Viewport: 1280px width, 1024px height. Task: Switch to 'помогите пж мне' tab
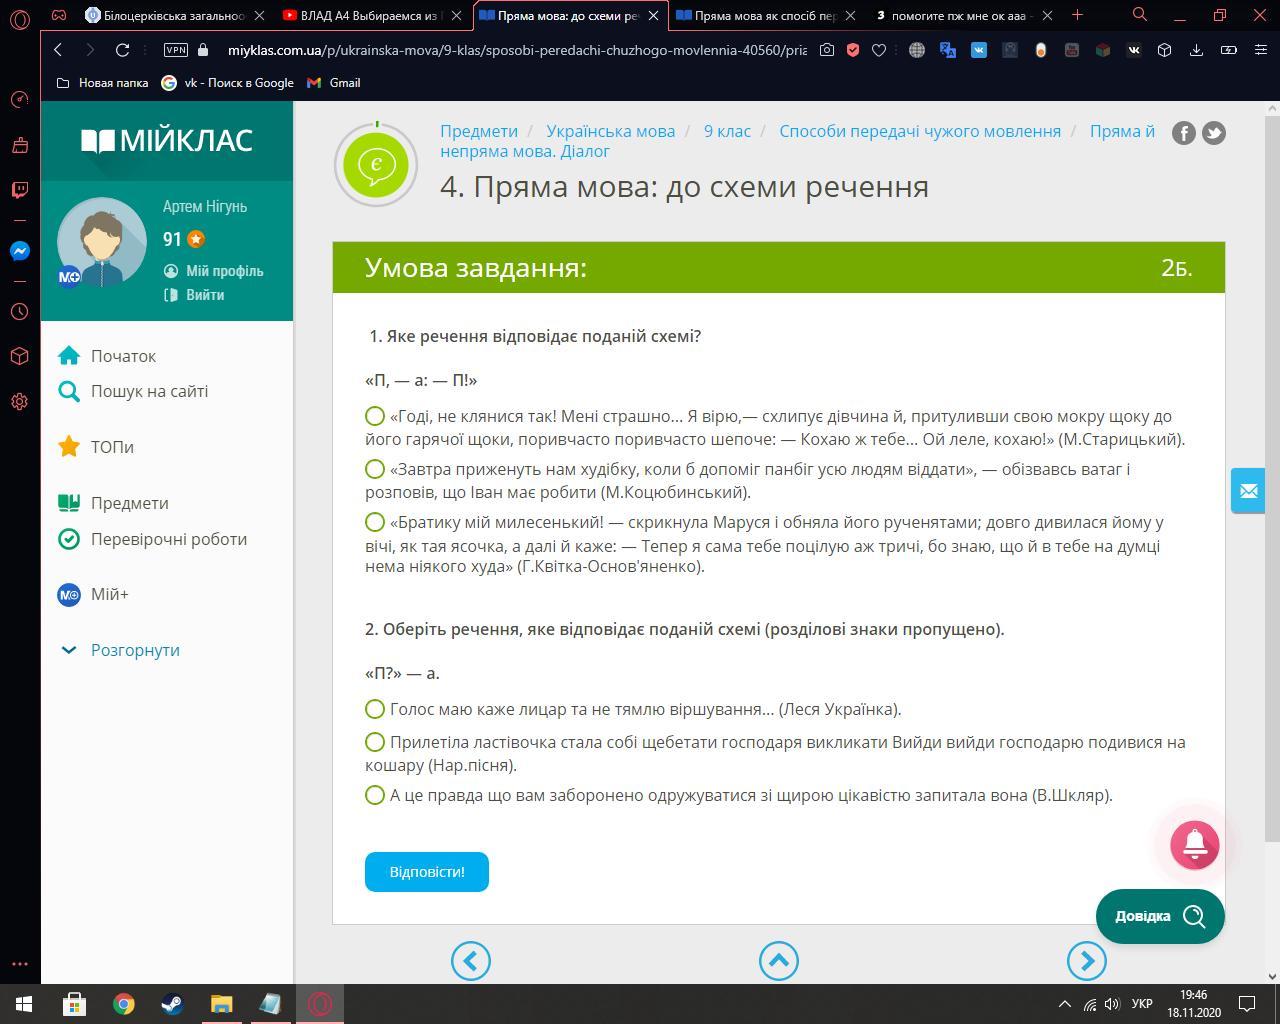point(961,15)
